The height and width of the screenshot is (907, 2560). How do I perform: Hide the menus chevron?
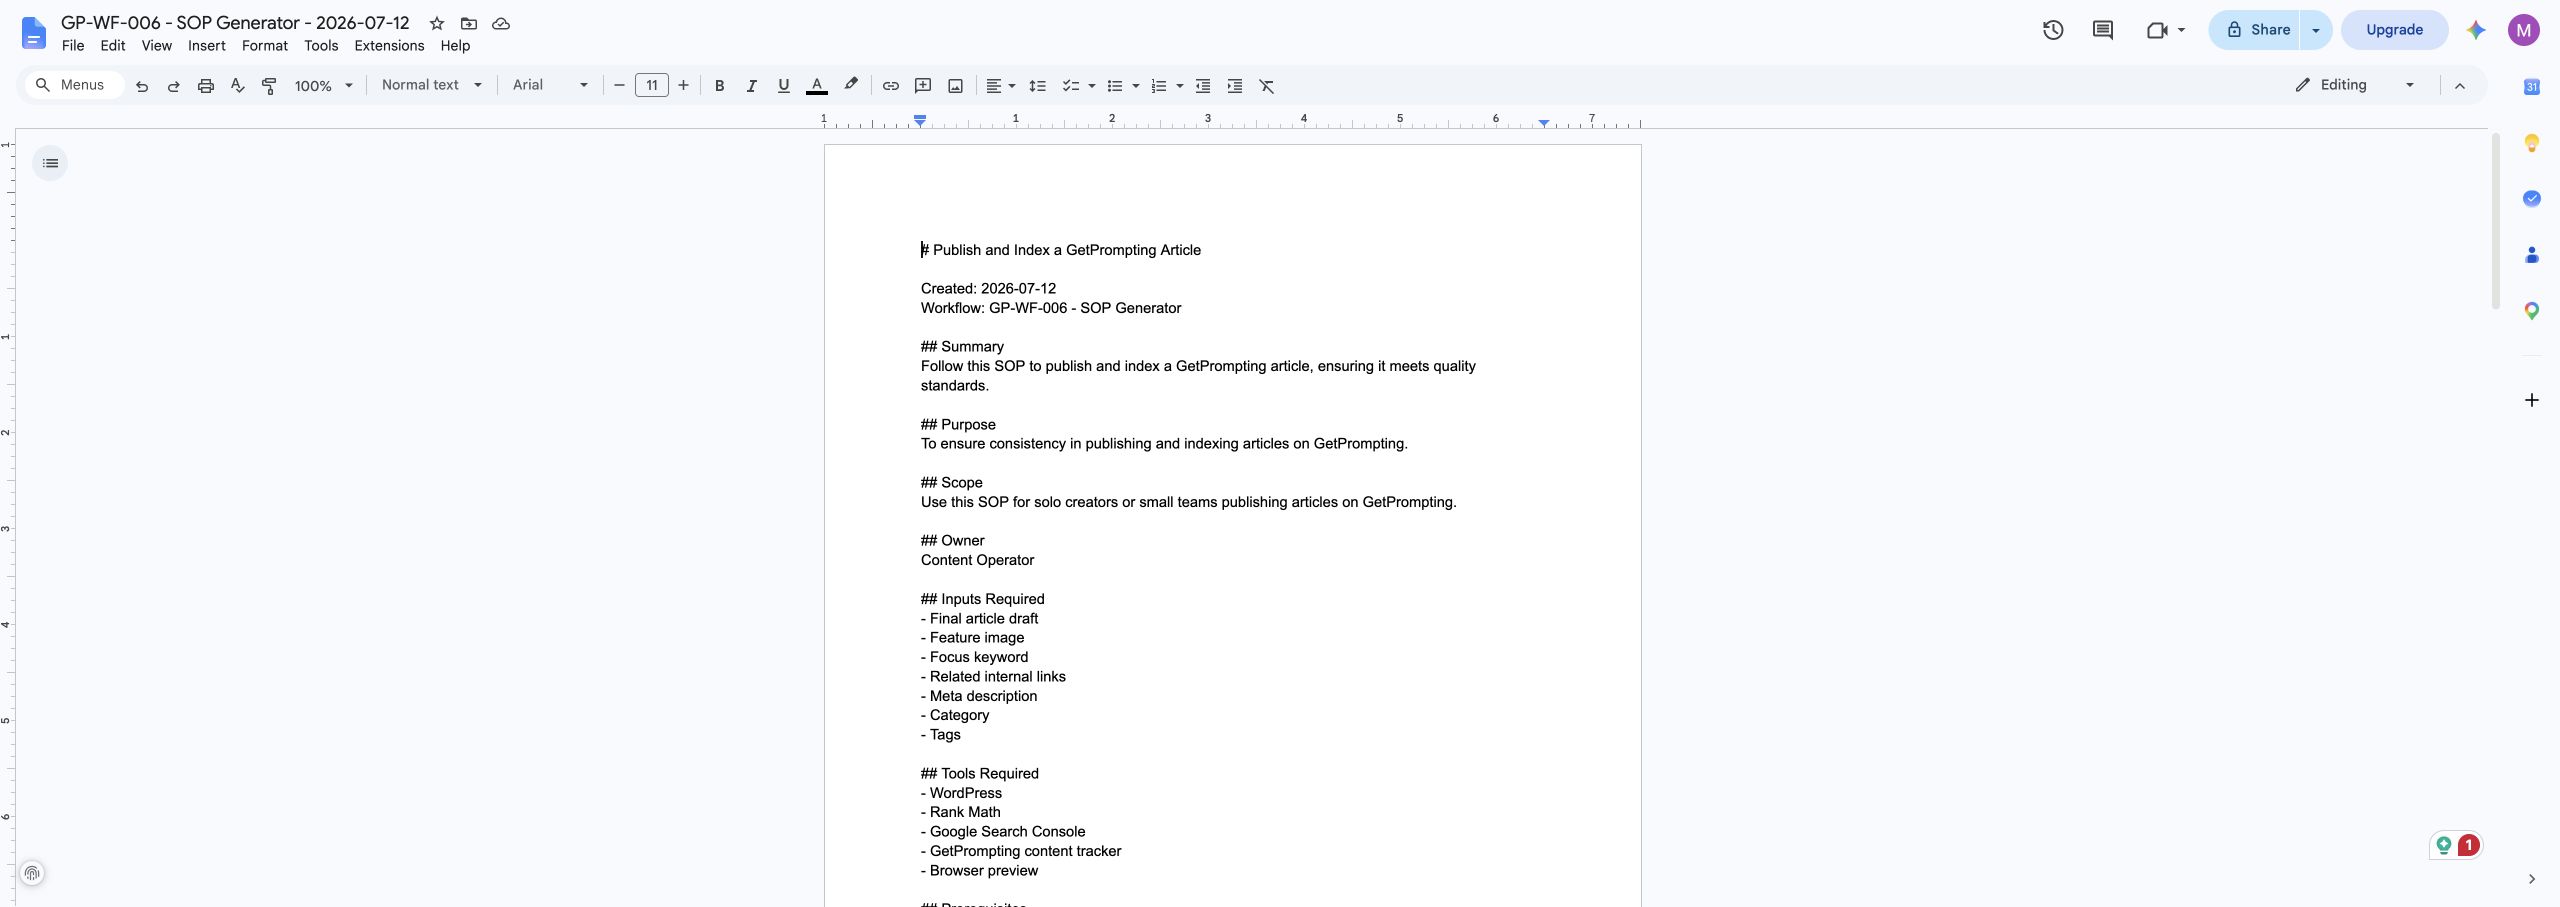coord(2460,86)
